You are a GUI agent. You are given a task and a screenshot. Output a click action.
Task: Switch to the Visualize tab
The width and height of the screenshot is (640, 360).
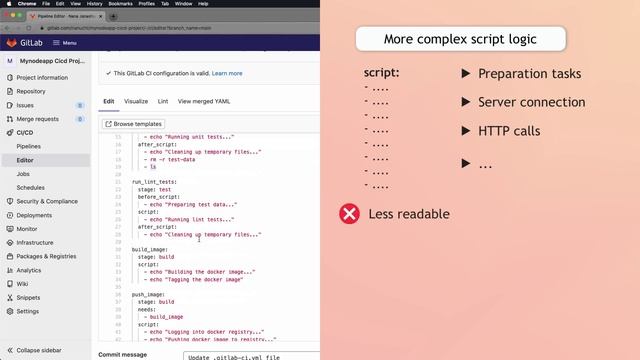[x=136, y=101]
